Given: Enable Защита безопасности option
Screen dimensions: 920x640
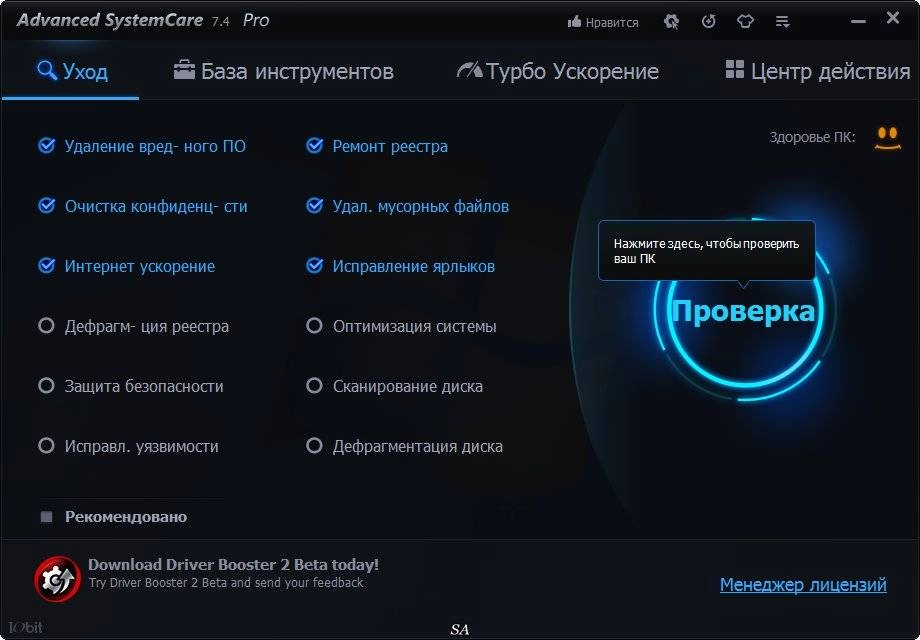Looking at the screenshot, I should click(46, 385).
